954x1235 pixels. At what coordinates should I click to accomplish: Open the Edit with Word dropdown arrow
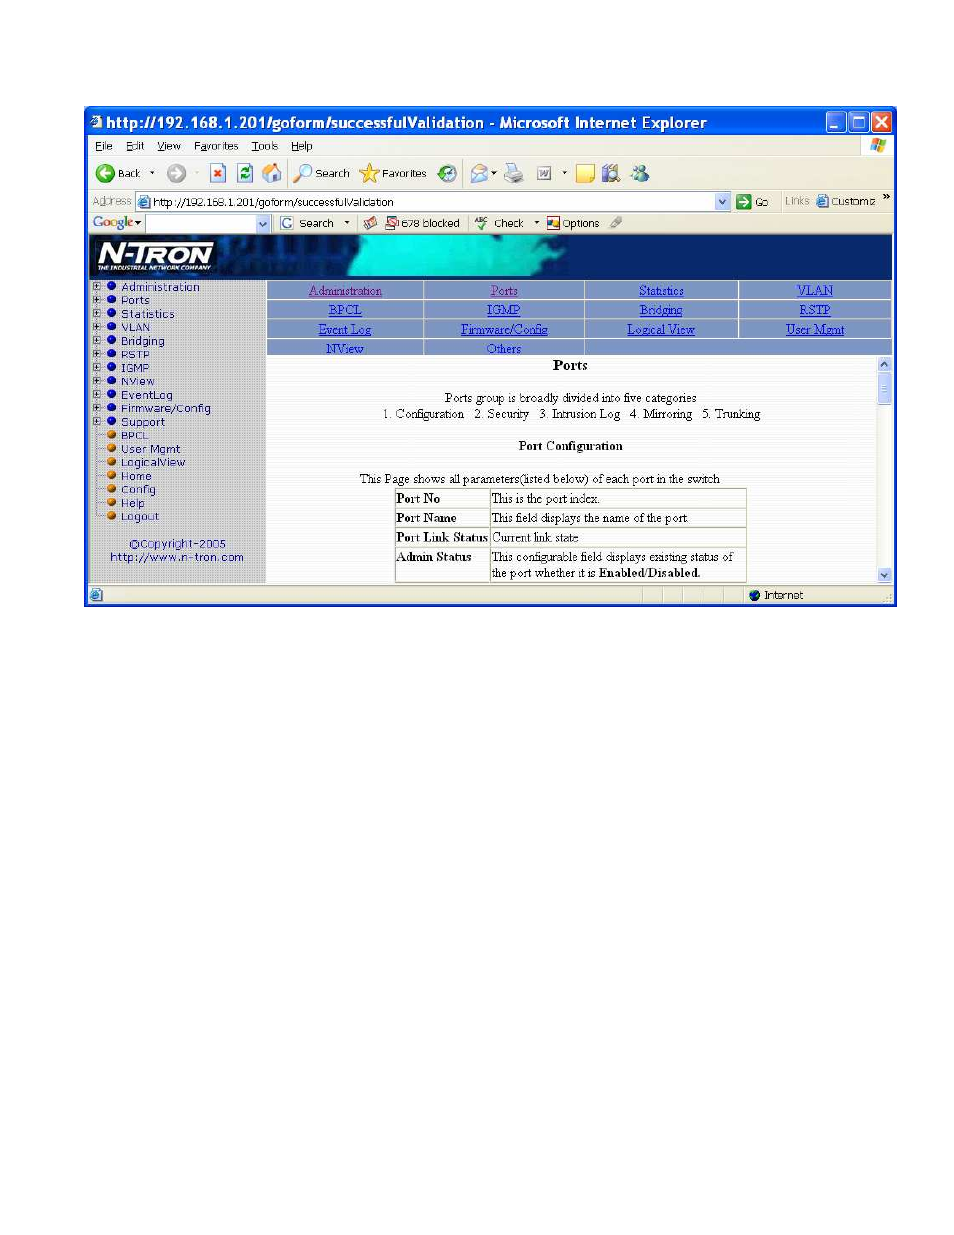564,173
